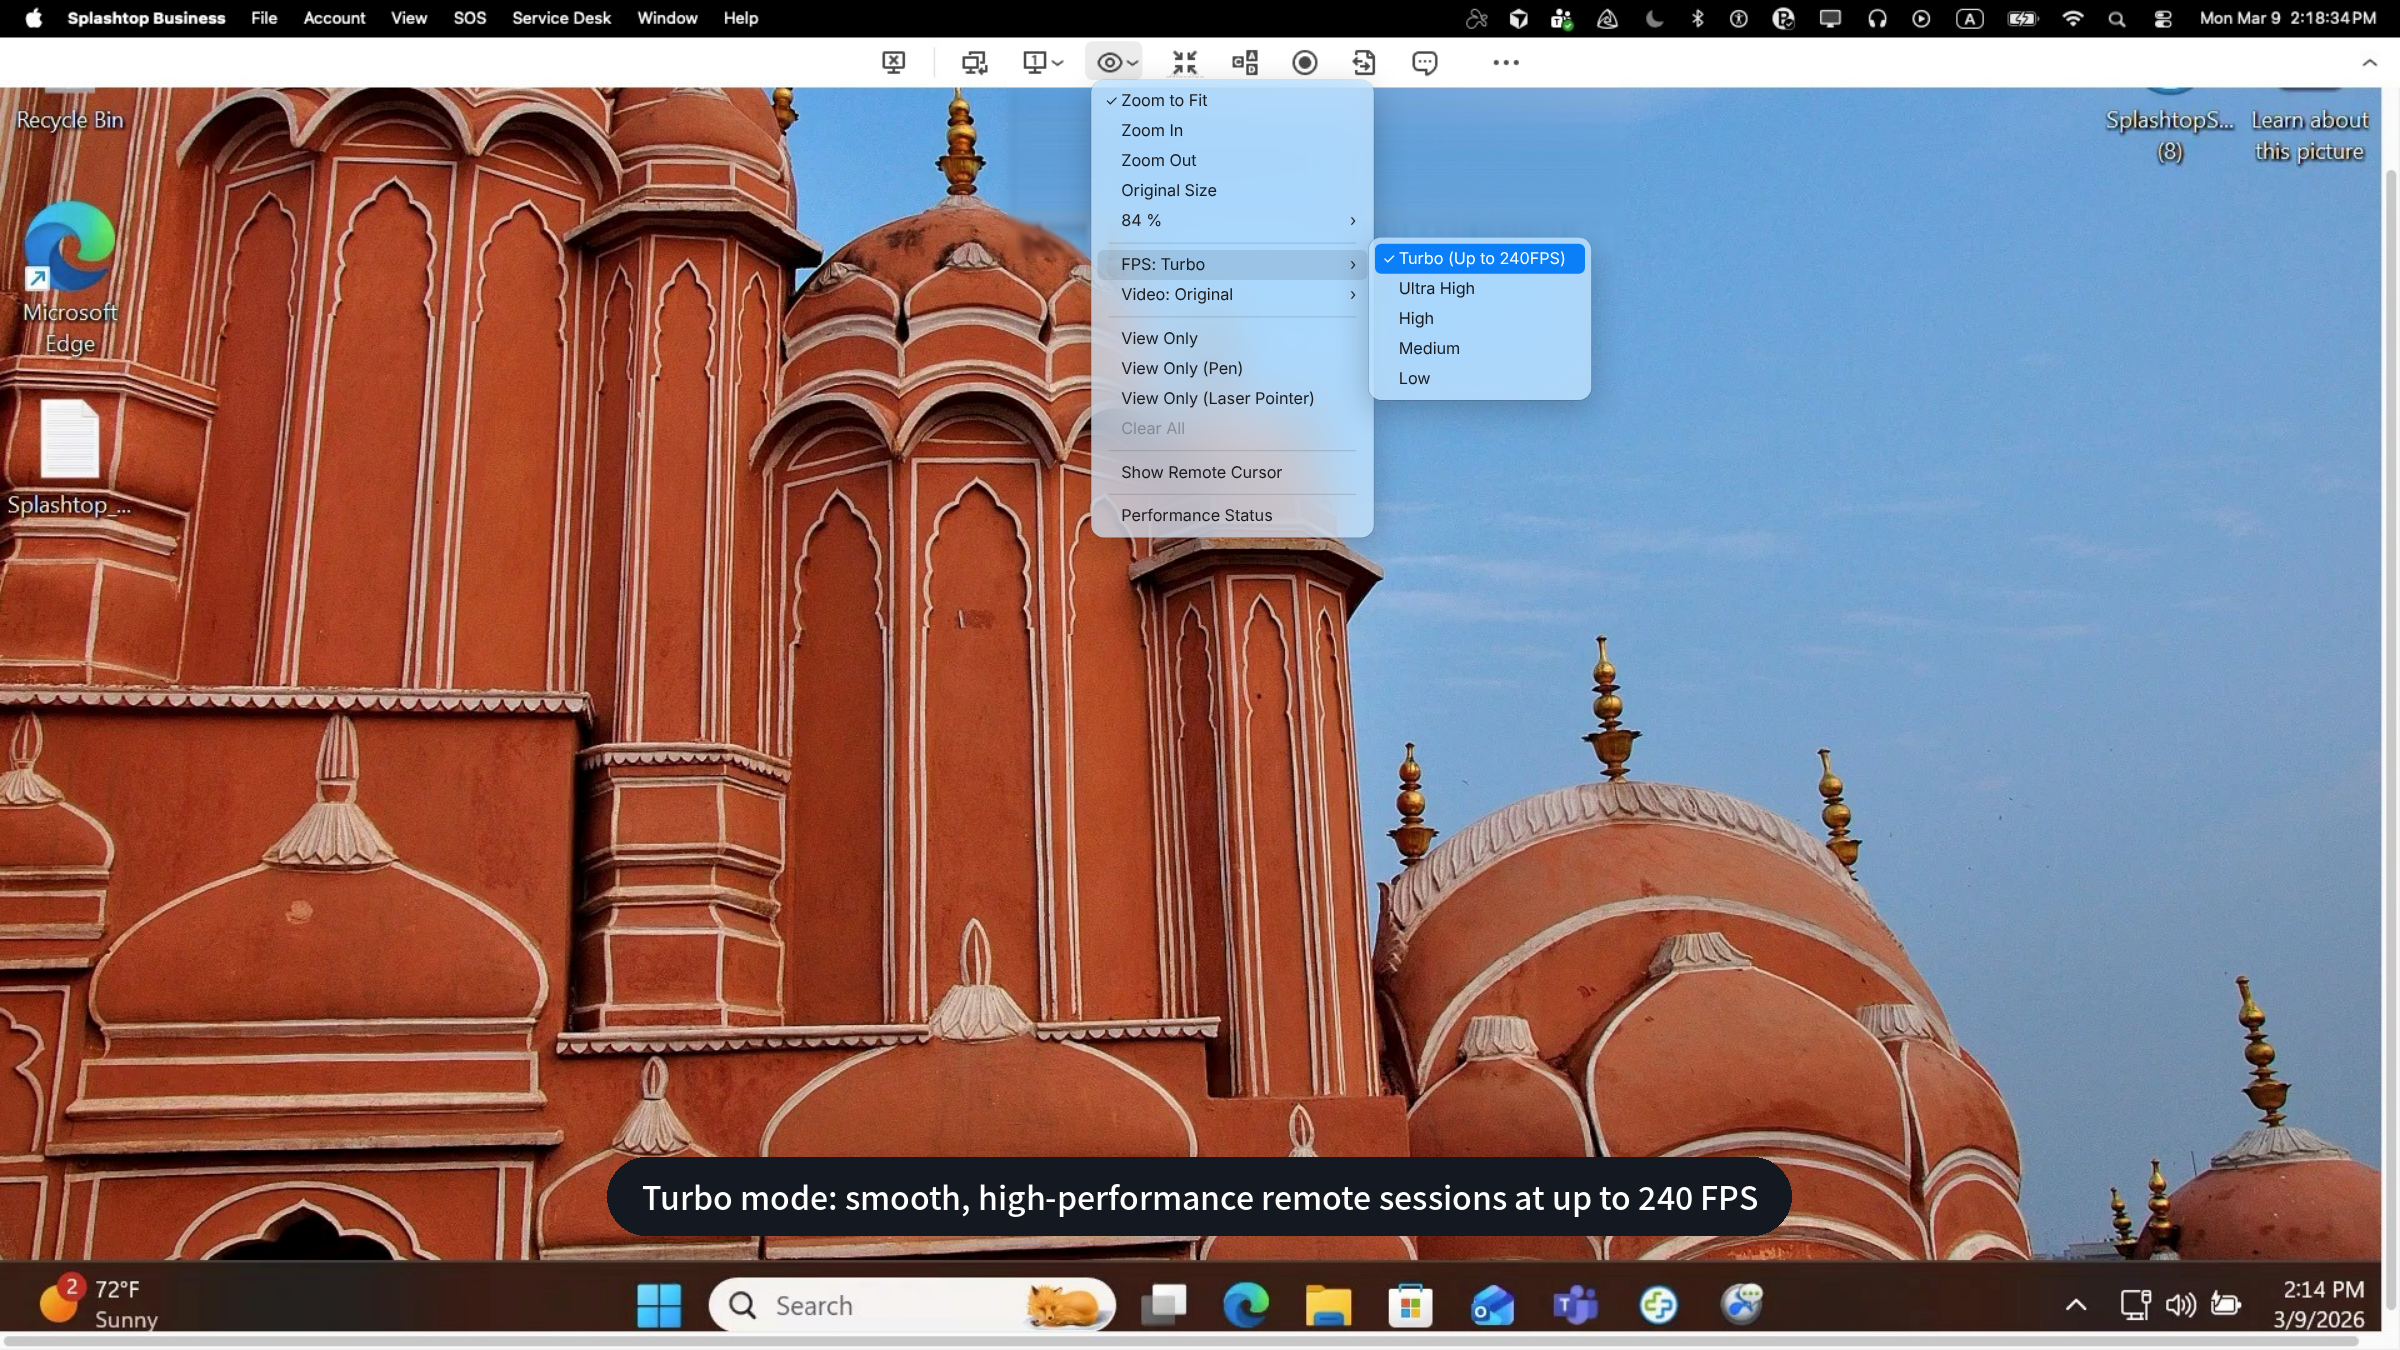This screenshot has width=2400, height=1350.
Task: Open the monitor selection dropdown icon
Action: point(1043,62)
